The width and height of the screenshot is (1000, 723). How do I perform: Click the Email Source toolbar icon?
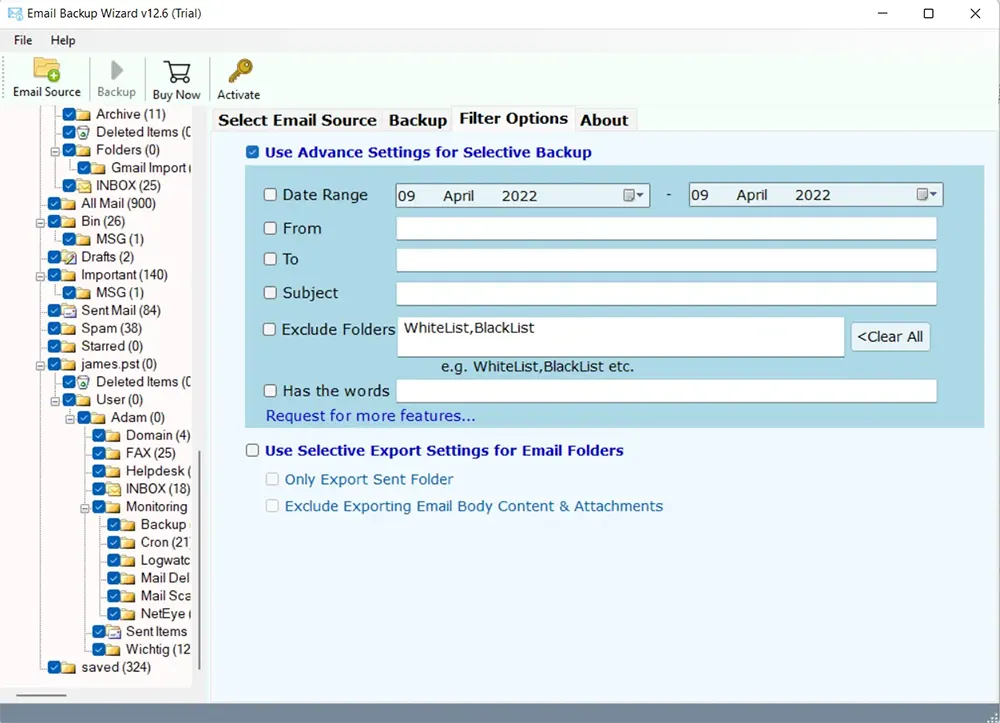[46, 71]
